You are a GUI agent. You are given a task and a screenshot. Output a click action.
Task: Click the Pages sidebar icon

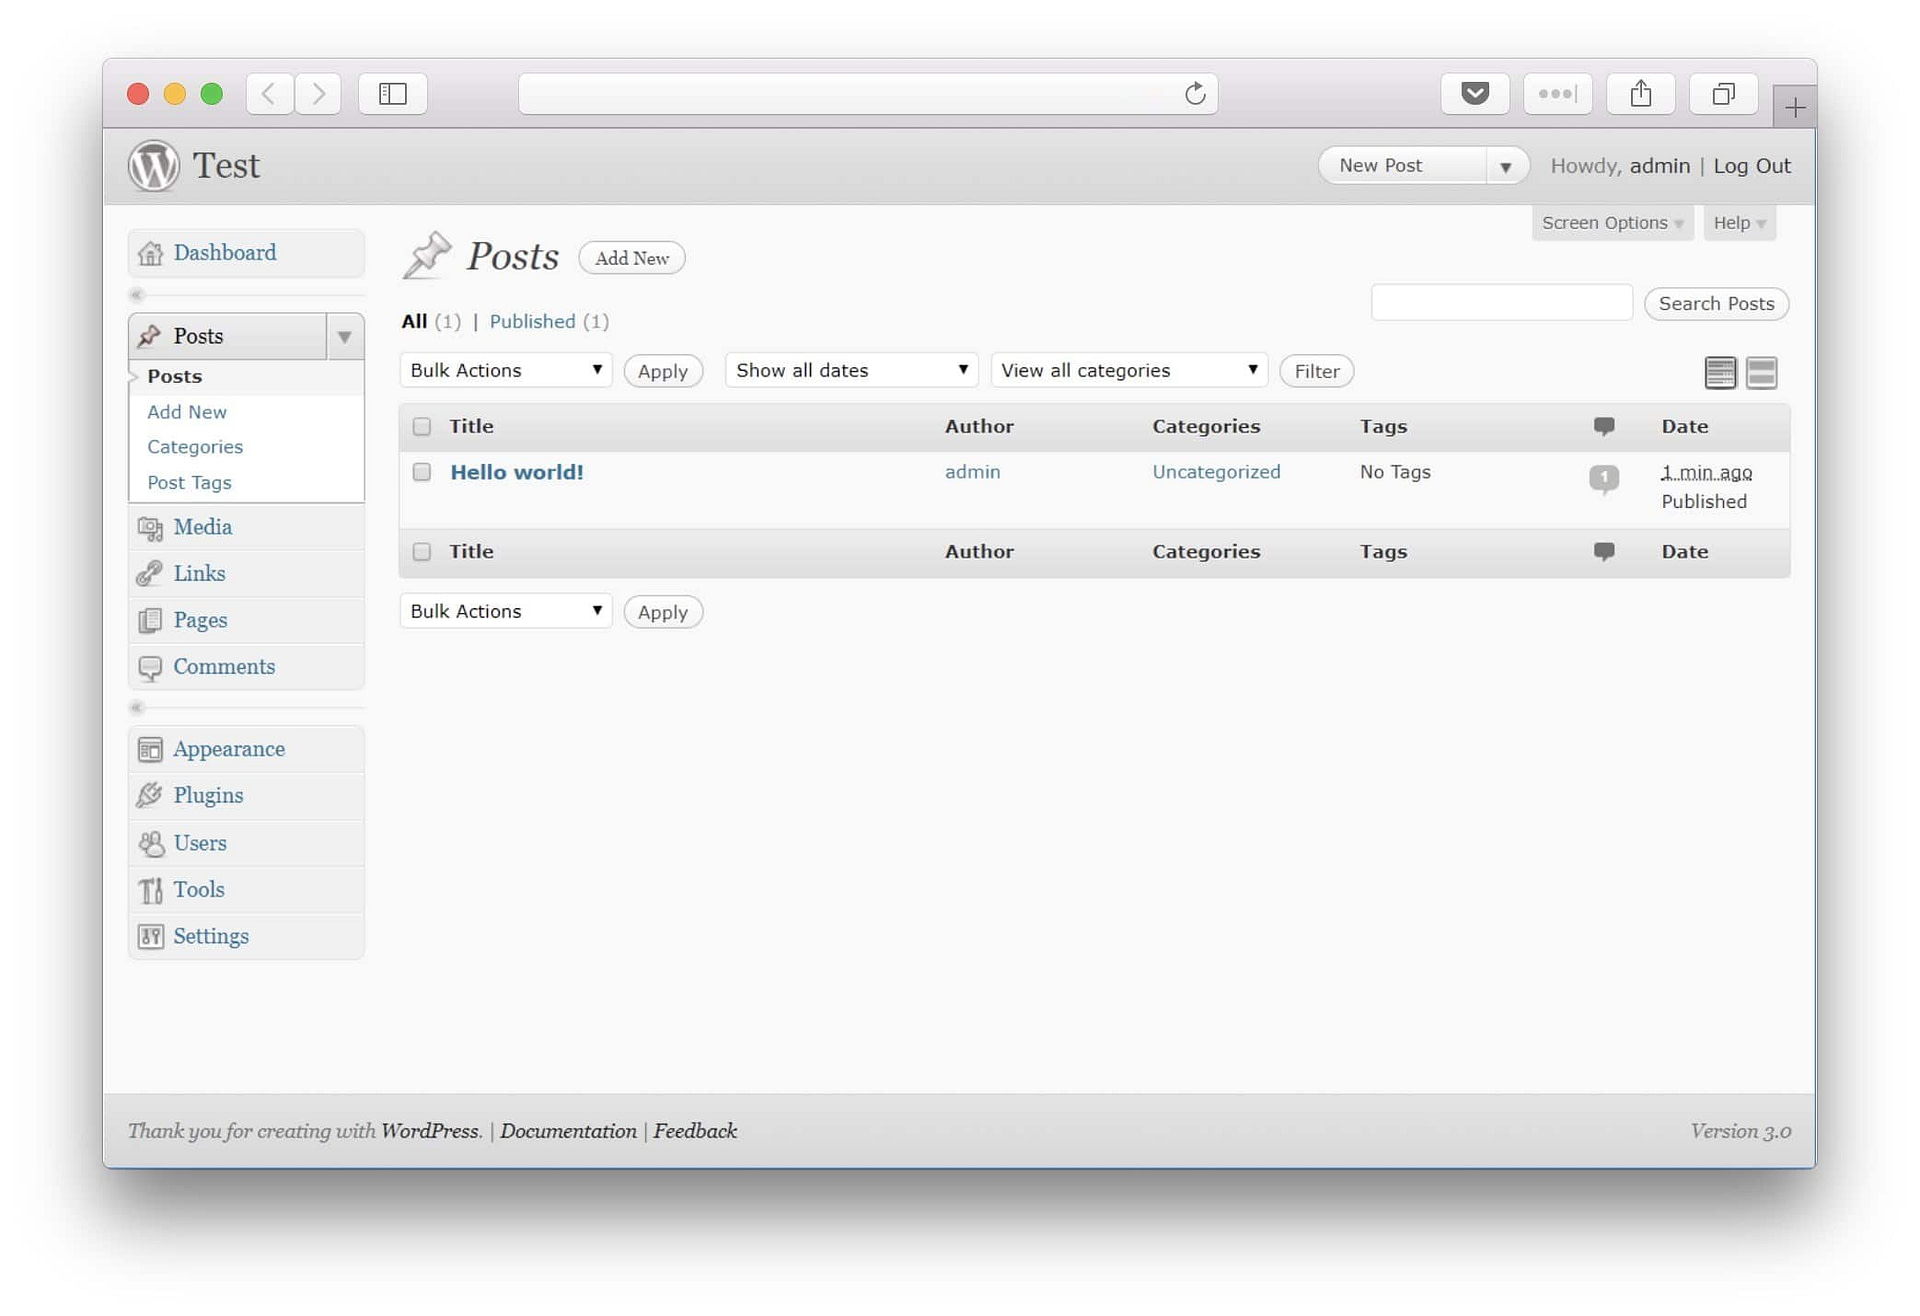(x=150, y=621)
